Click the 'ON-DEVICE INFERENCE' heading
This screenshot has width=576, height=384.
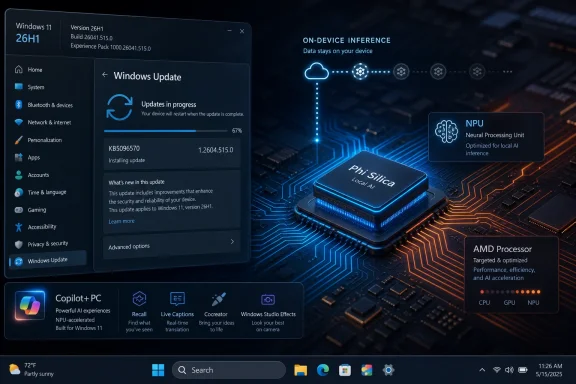346,40
